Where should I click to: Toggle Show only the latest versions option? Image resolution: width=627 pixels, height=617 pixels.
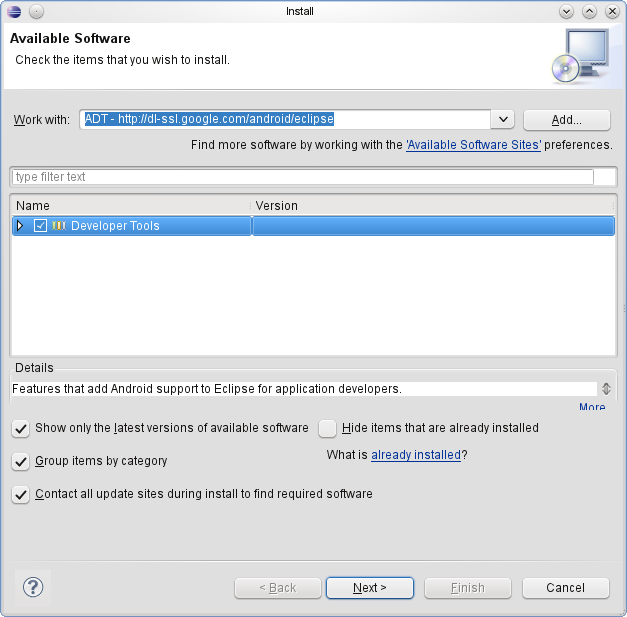coord(20,428)
